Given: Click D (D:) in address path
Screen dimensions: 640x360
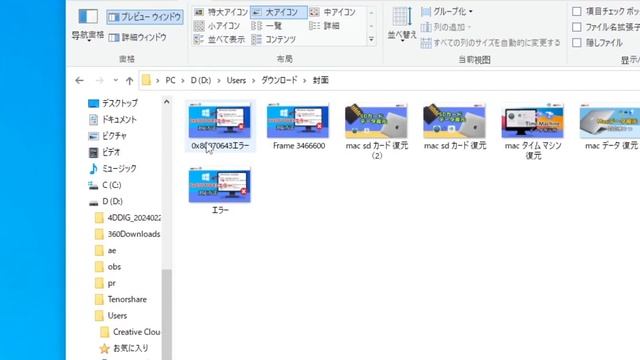Looking at the screenshot, I should (x=200, y=80).
